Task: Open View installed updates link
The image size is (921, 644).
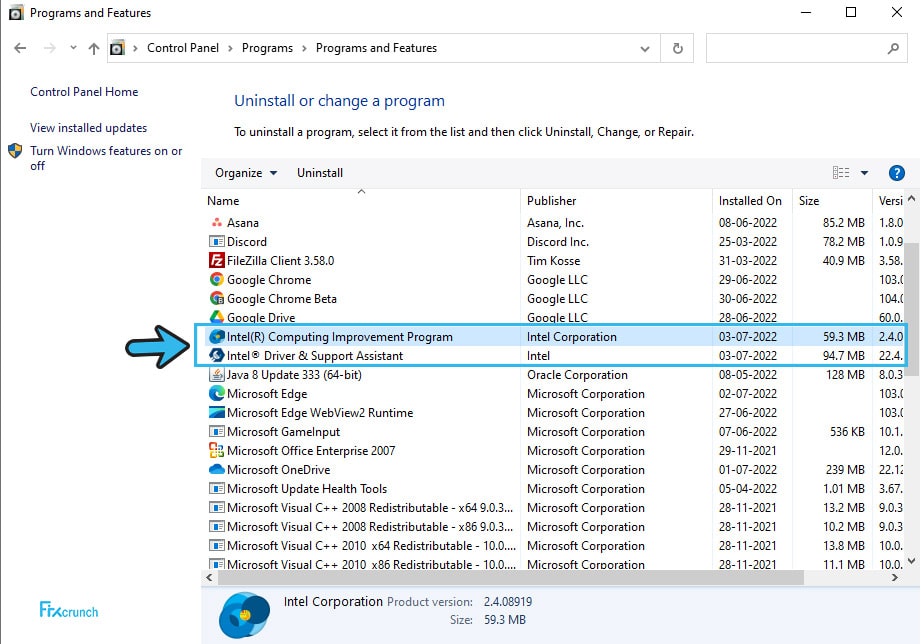Action: point(88,128)
